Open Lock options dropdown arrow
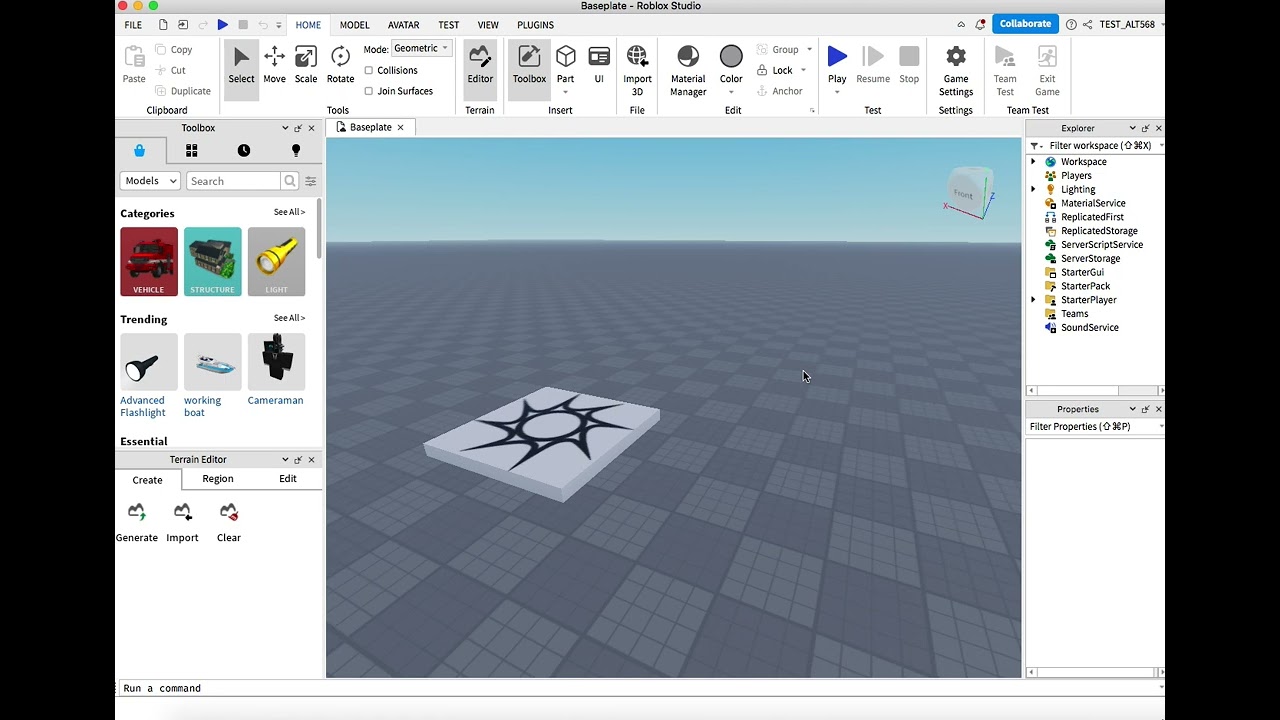The width and height of the screenshot is (1280, 720). [x=803, y=70]
